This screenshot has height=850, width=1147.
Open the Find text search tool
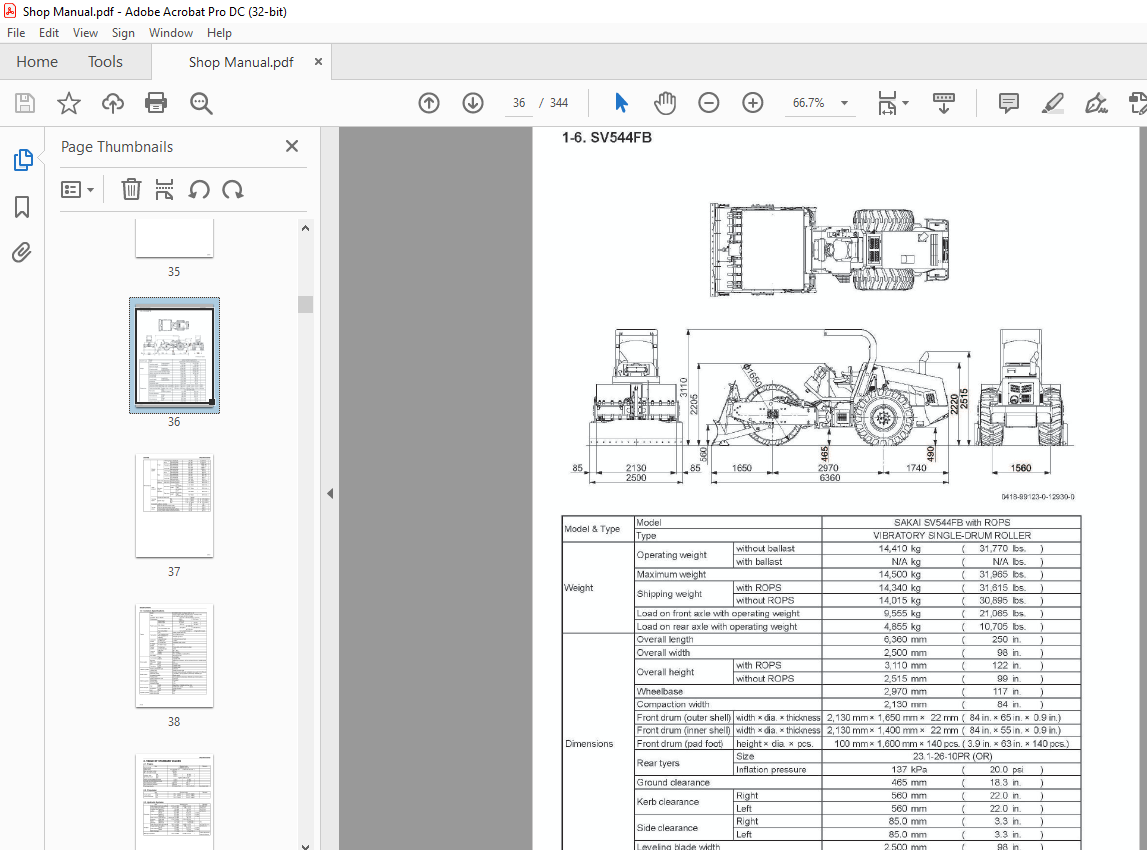coord(201,103)
